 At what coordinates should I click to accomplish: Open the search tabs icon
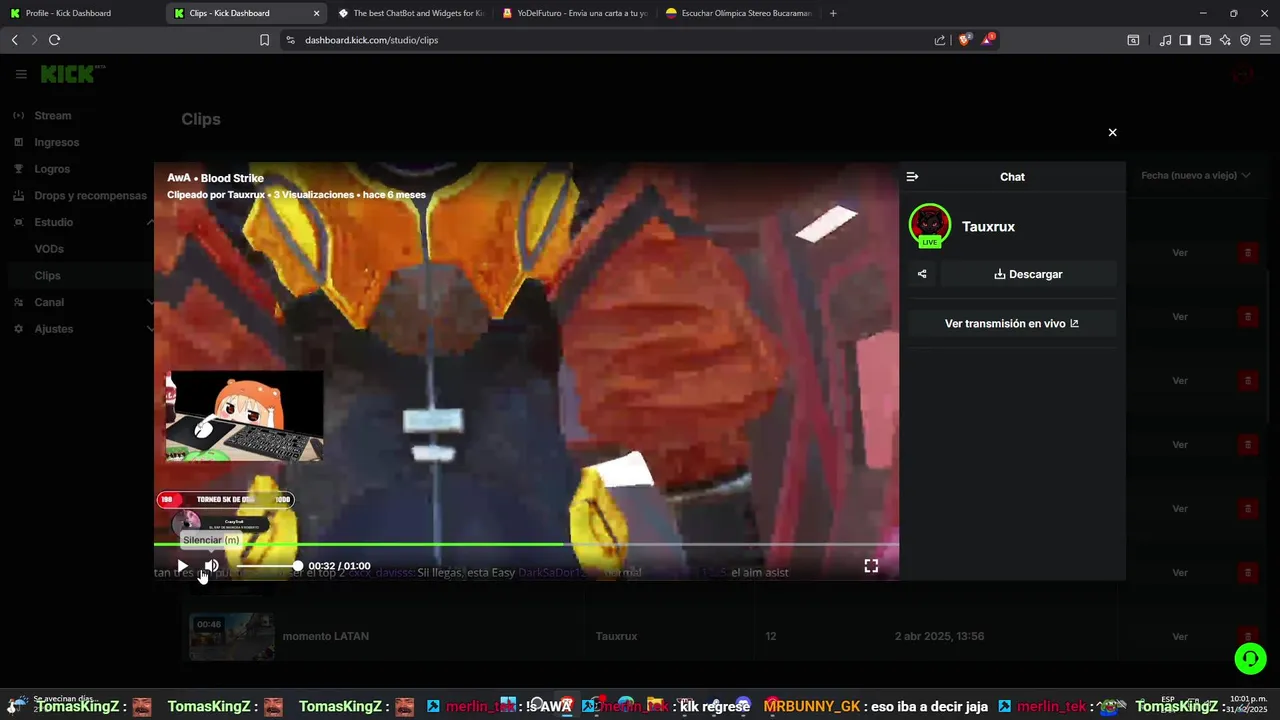tap(1133, 40)
